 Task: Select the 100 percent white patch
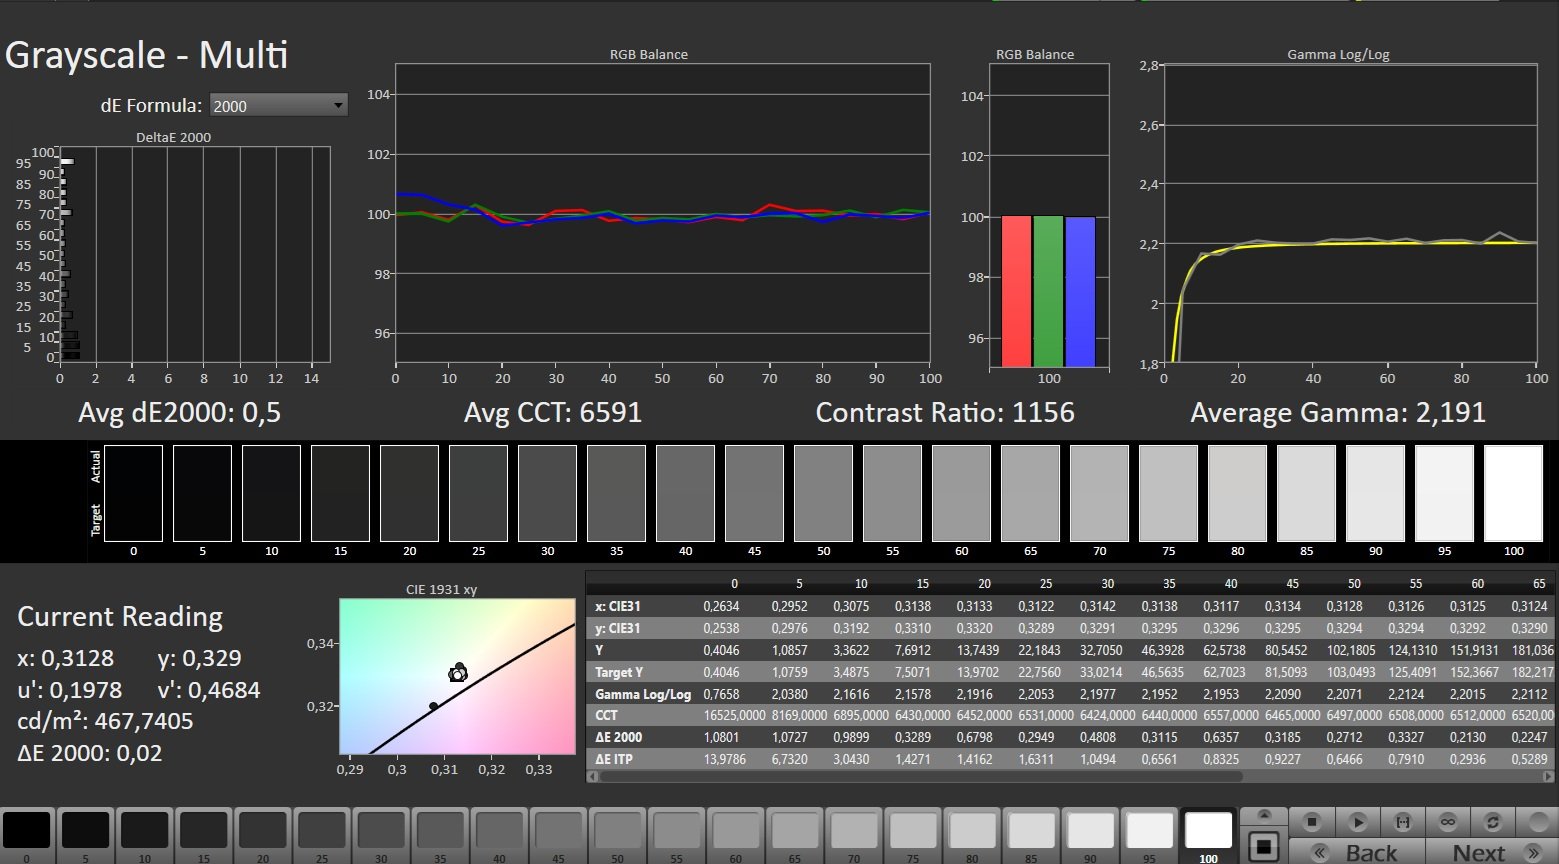[1208, 834]
